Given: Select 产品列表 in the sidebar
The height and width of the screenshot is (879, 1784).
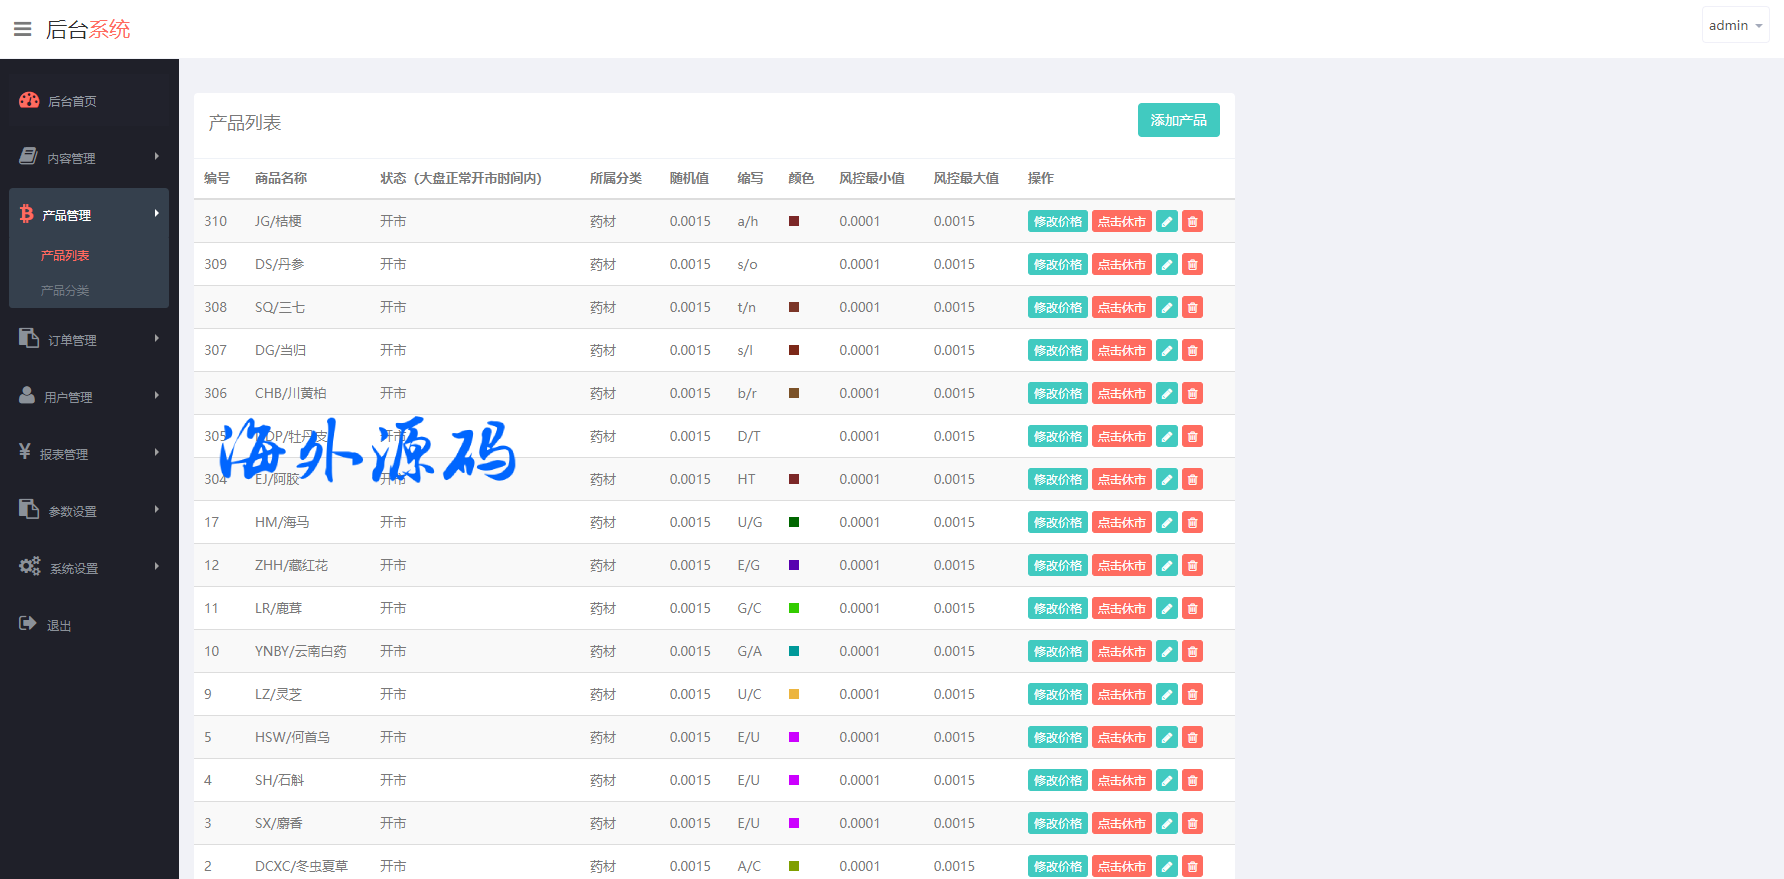Looking at the screenshot, I should tap(65, 255).
